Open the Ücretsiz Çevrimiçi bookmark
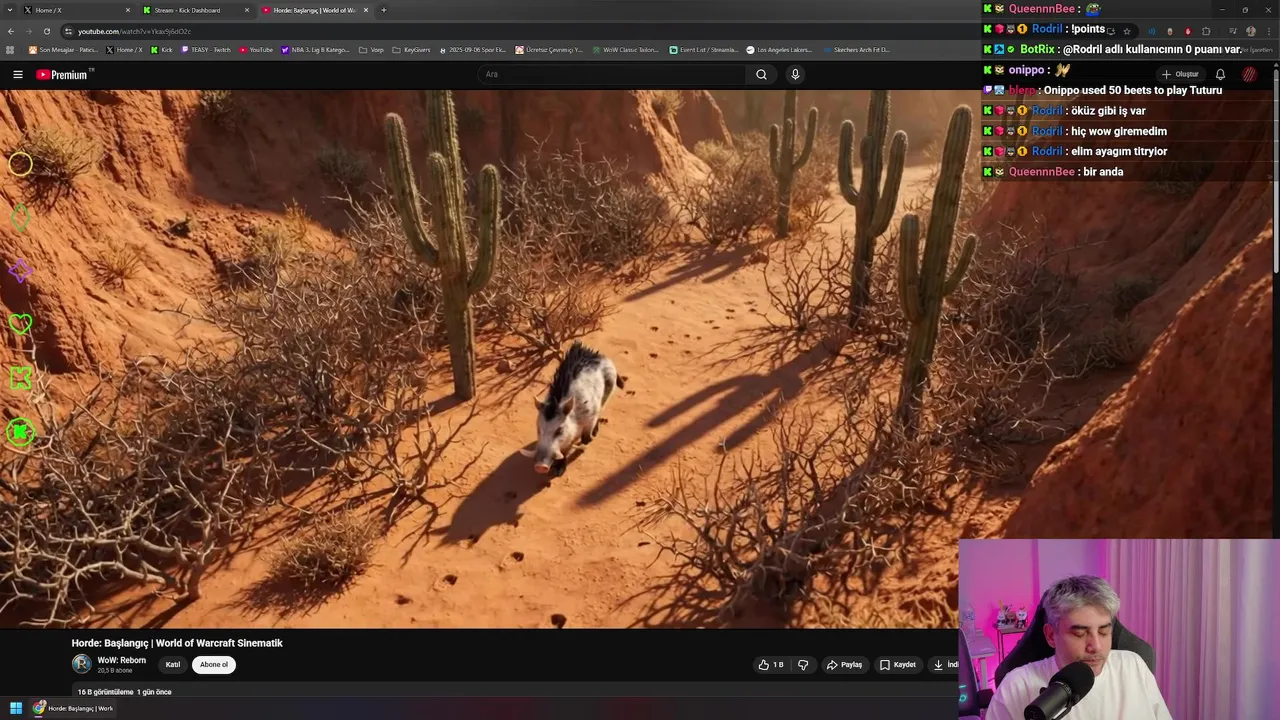This screenshot has width=1280, height=720. click(x=549, y=49)
